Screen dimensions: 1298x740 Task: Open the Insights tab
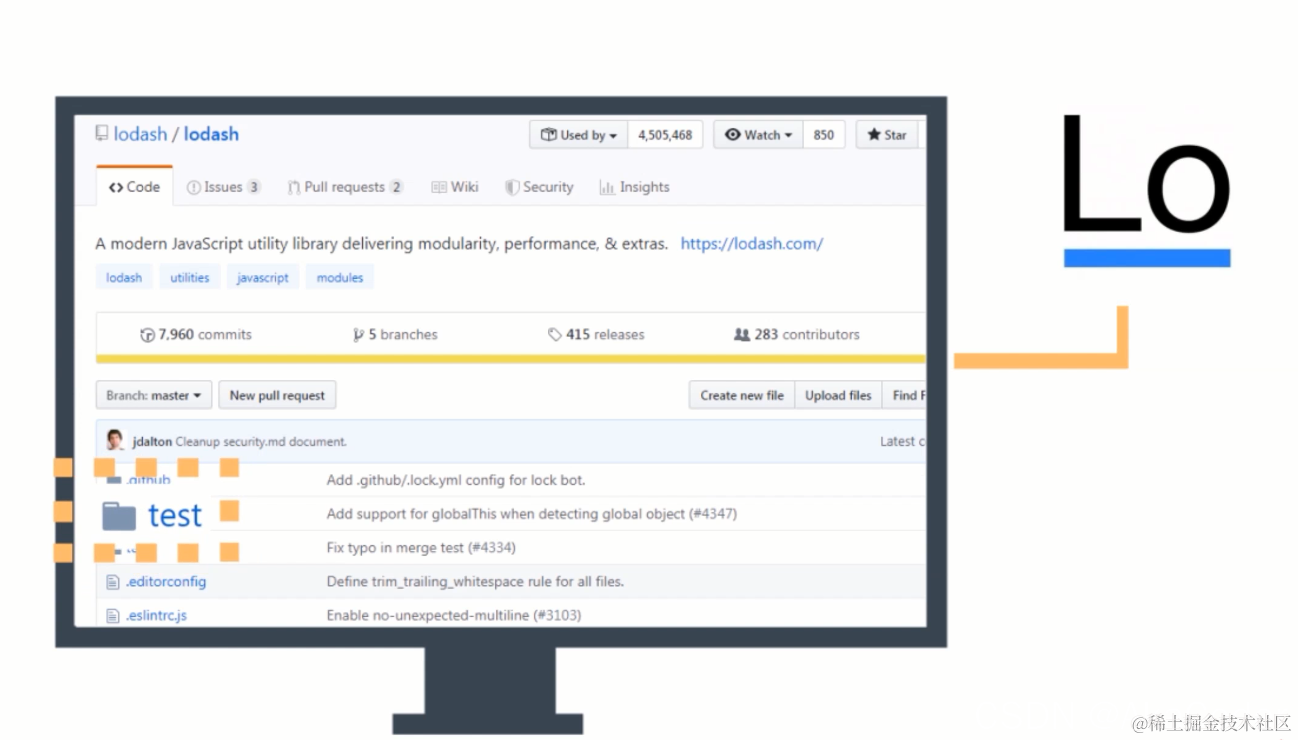coord(634,187)
